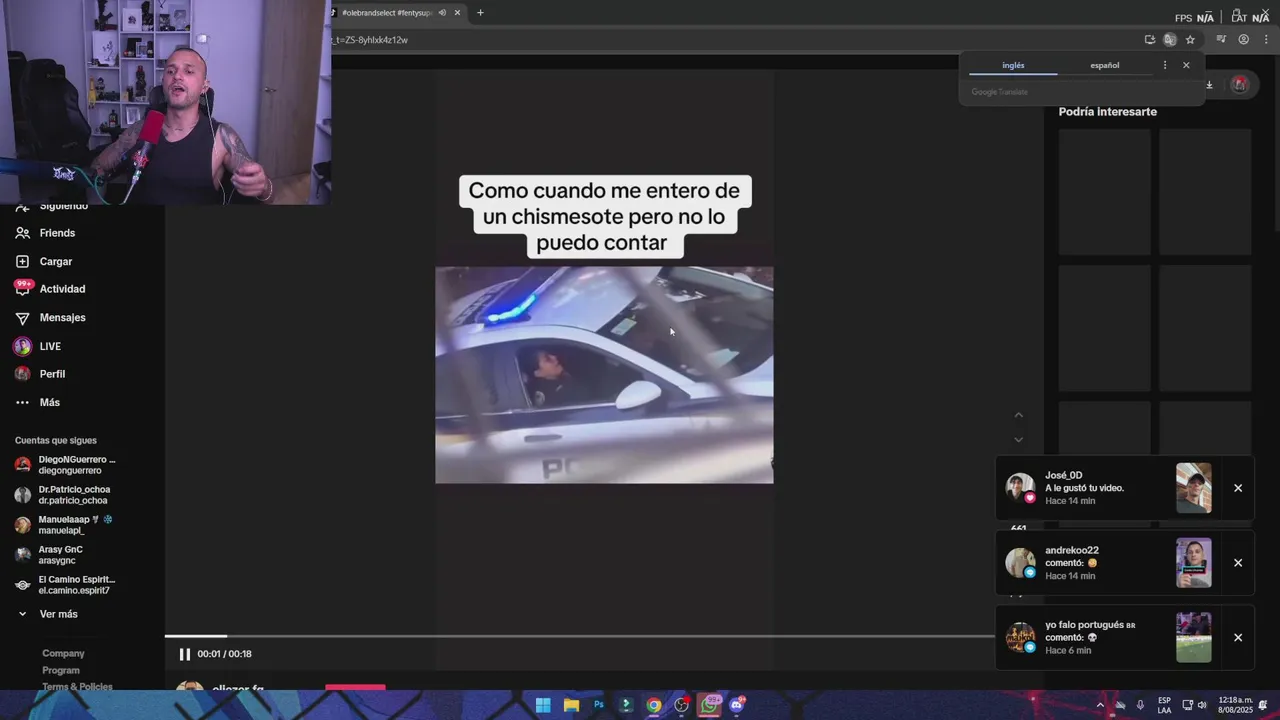Open Photoshop from the taskbar

(598, 705)
